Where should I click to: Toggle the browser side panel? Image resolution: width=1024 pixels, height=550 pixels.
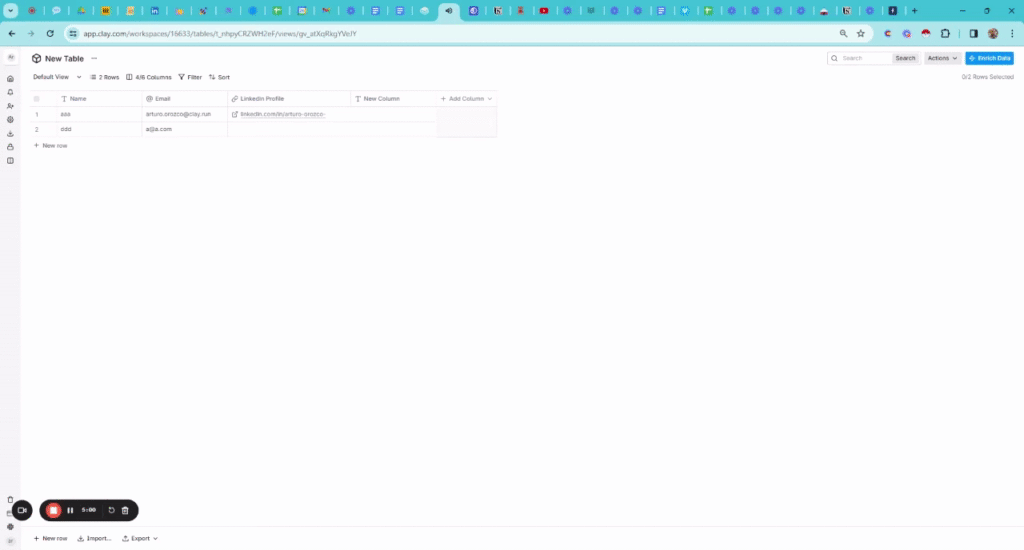click(973, 33)
